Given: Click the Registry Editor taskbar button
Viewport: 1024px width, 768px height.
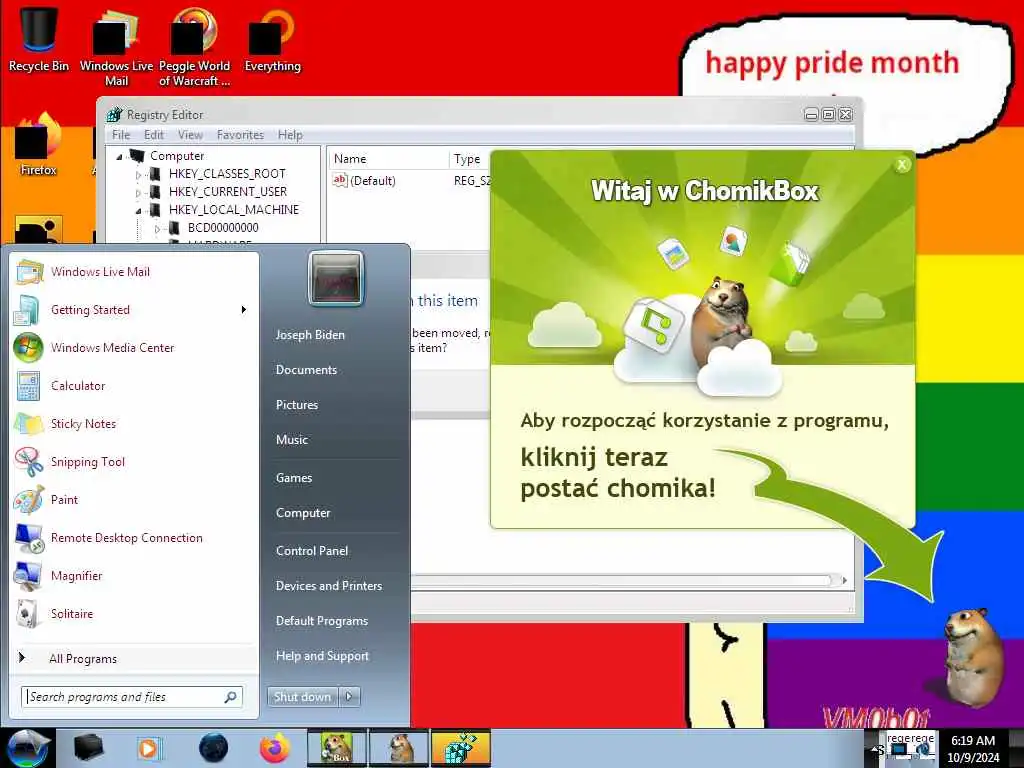Looking at the screenshot, I should [x=460, y=748].
